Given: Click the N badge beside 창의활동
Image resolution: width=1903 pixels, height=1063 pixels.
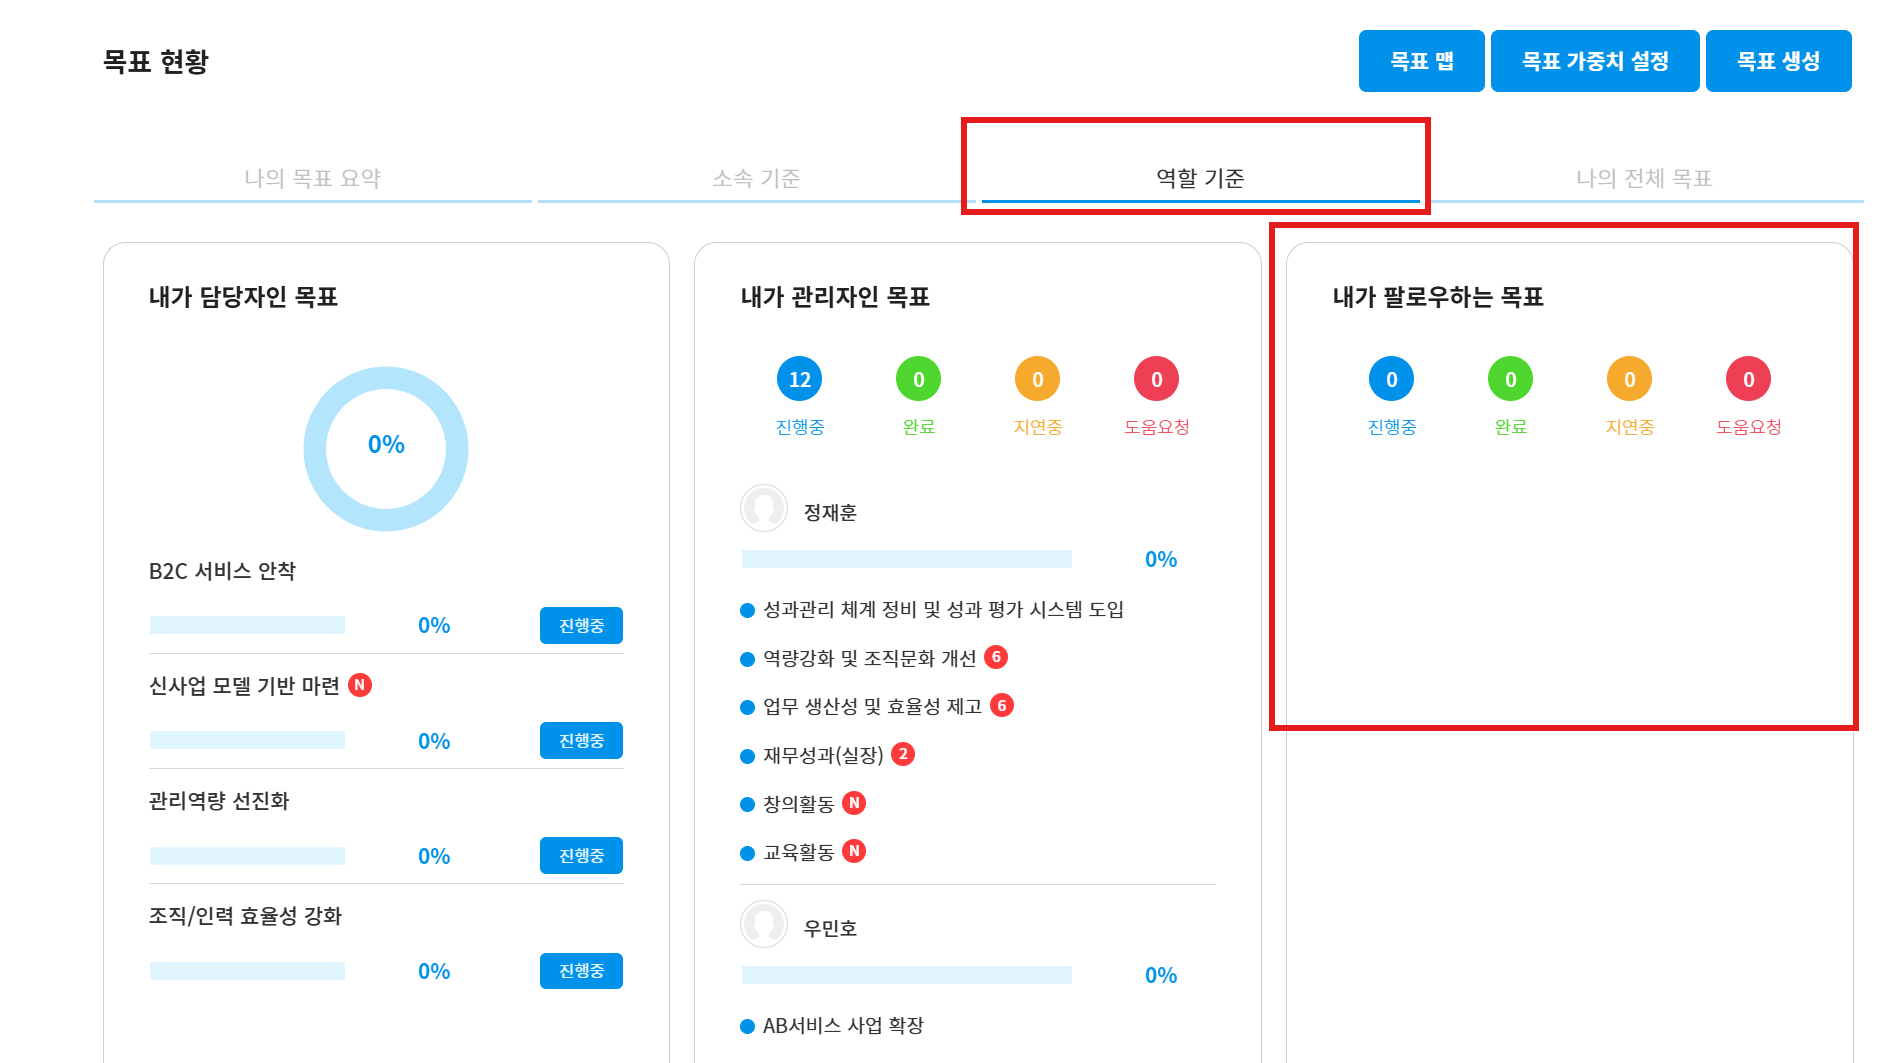Looking at the screenshot, I should 854,803.
